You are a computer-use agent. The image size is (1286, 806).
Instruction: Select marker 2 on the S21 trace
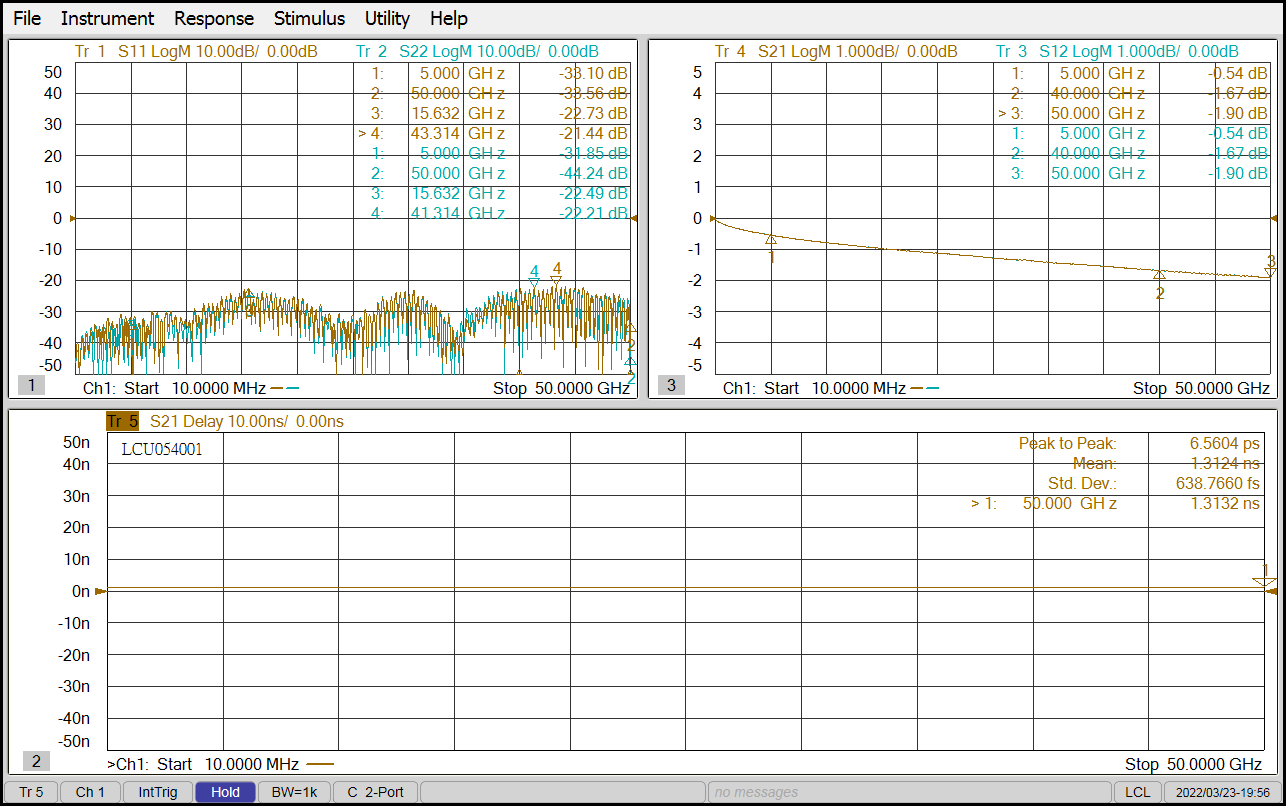click(1159, 275)
